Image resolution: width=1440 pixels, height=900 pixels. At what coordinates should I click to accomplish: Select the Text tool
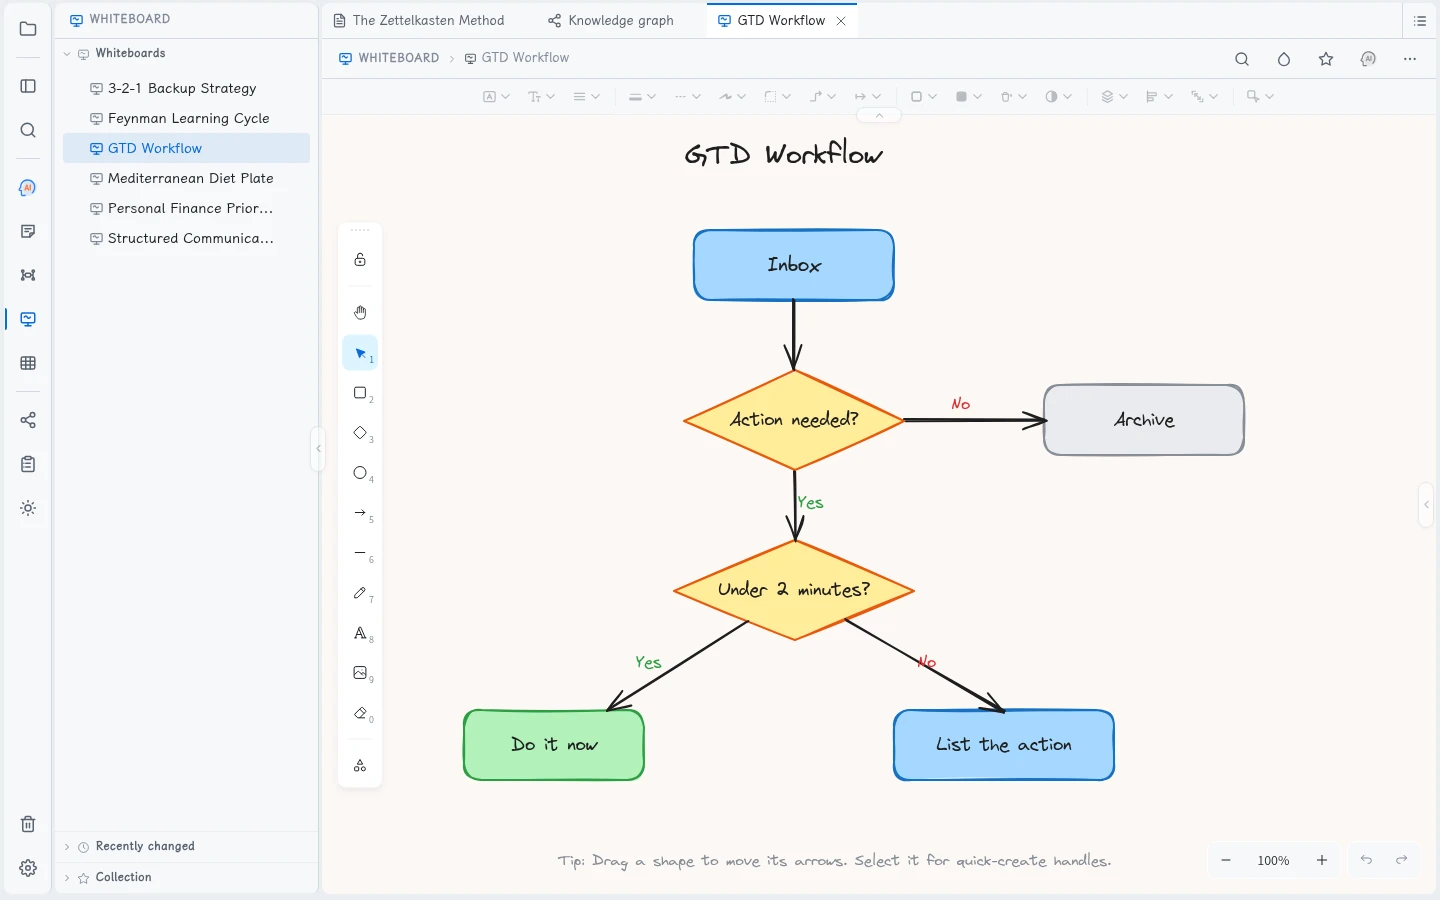pos(360,633)
